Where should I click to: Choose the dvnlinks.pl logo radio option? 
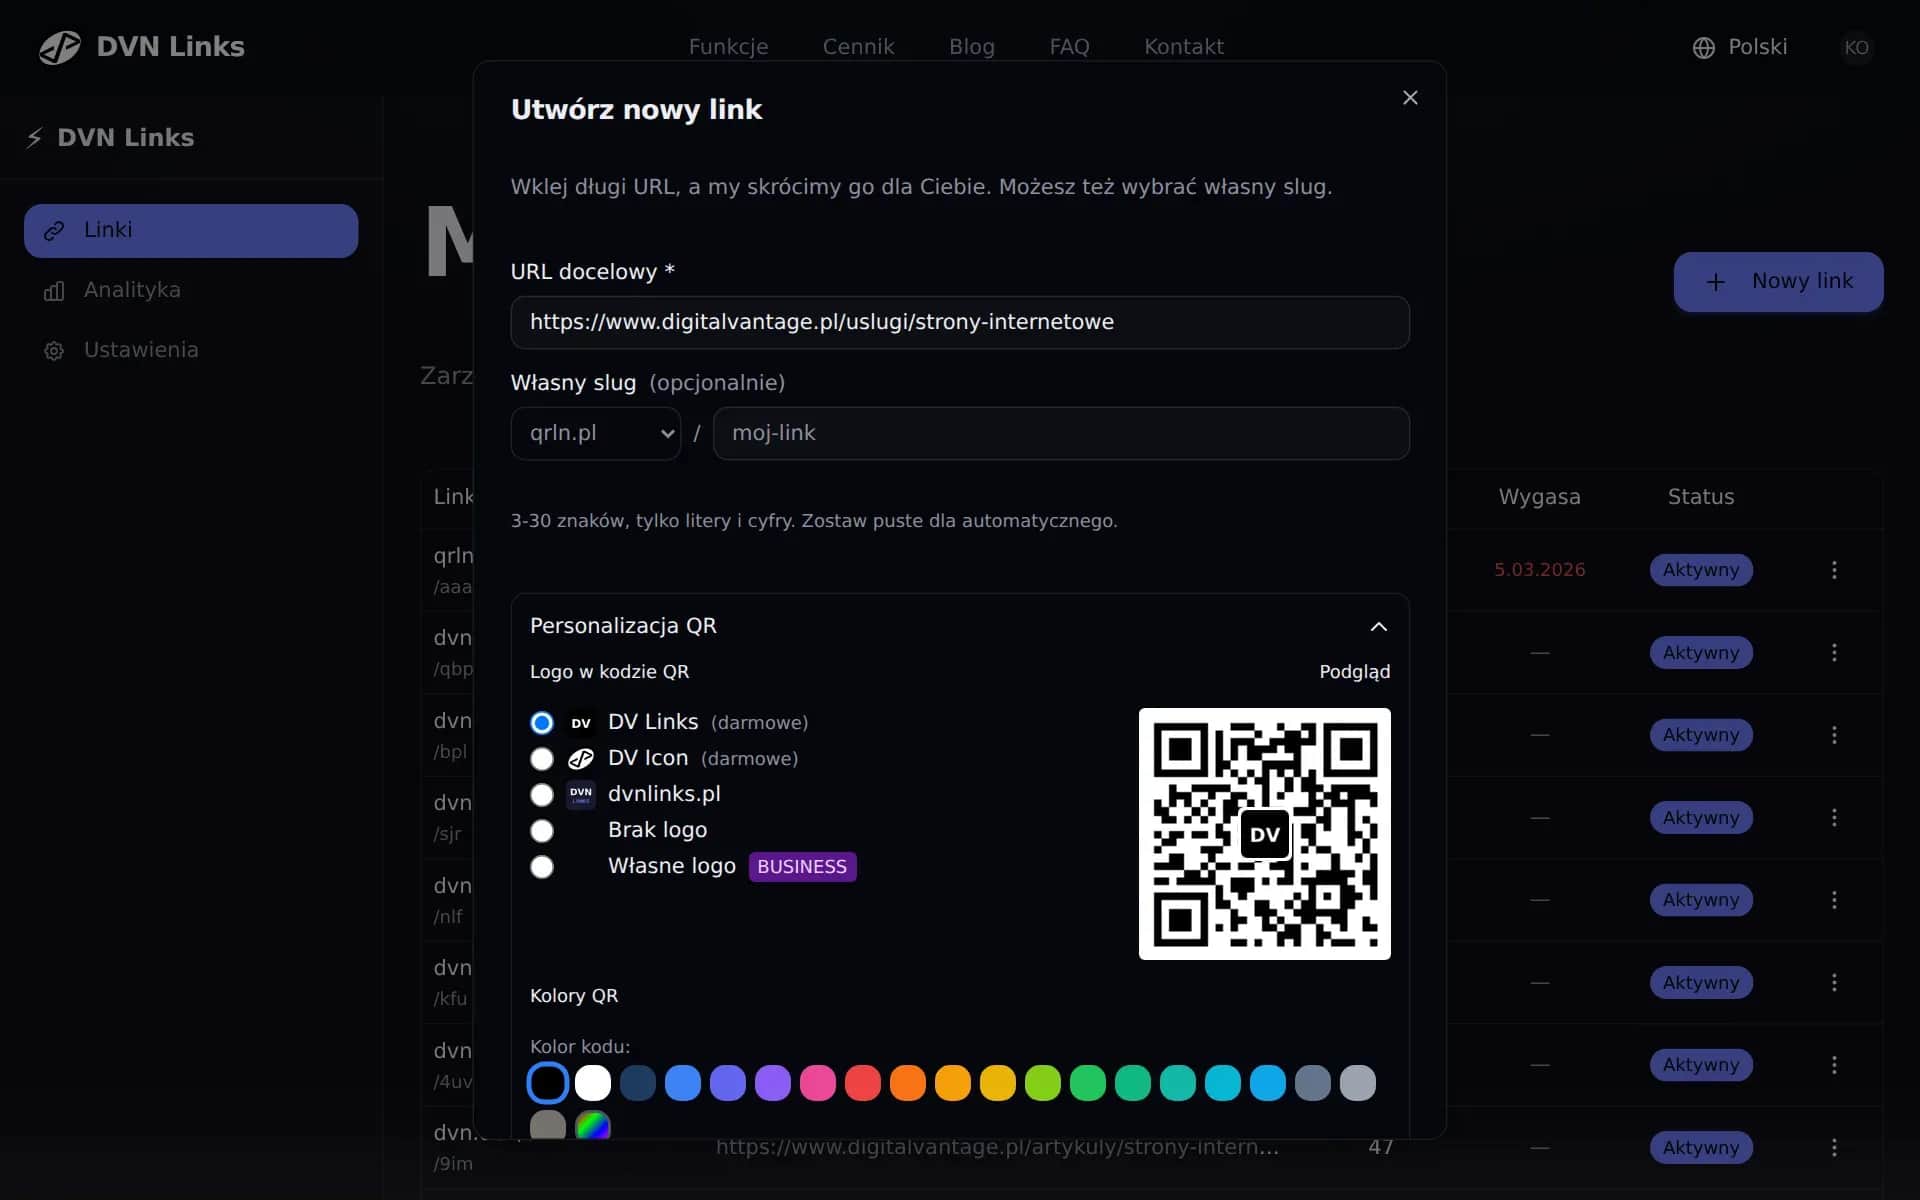pos(542,795)
